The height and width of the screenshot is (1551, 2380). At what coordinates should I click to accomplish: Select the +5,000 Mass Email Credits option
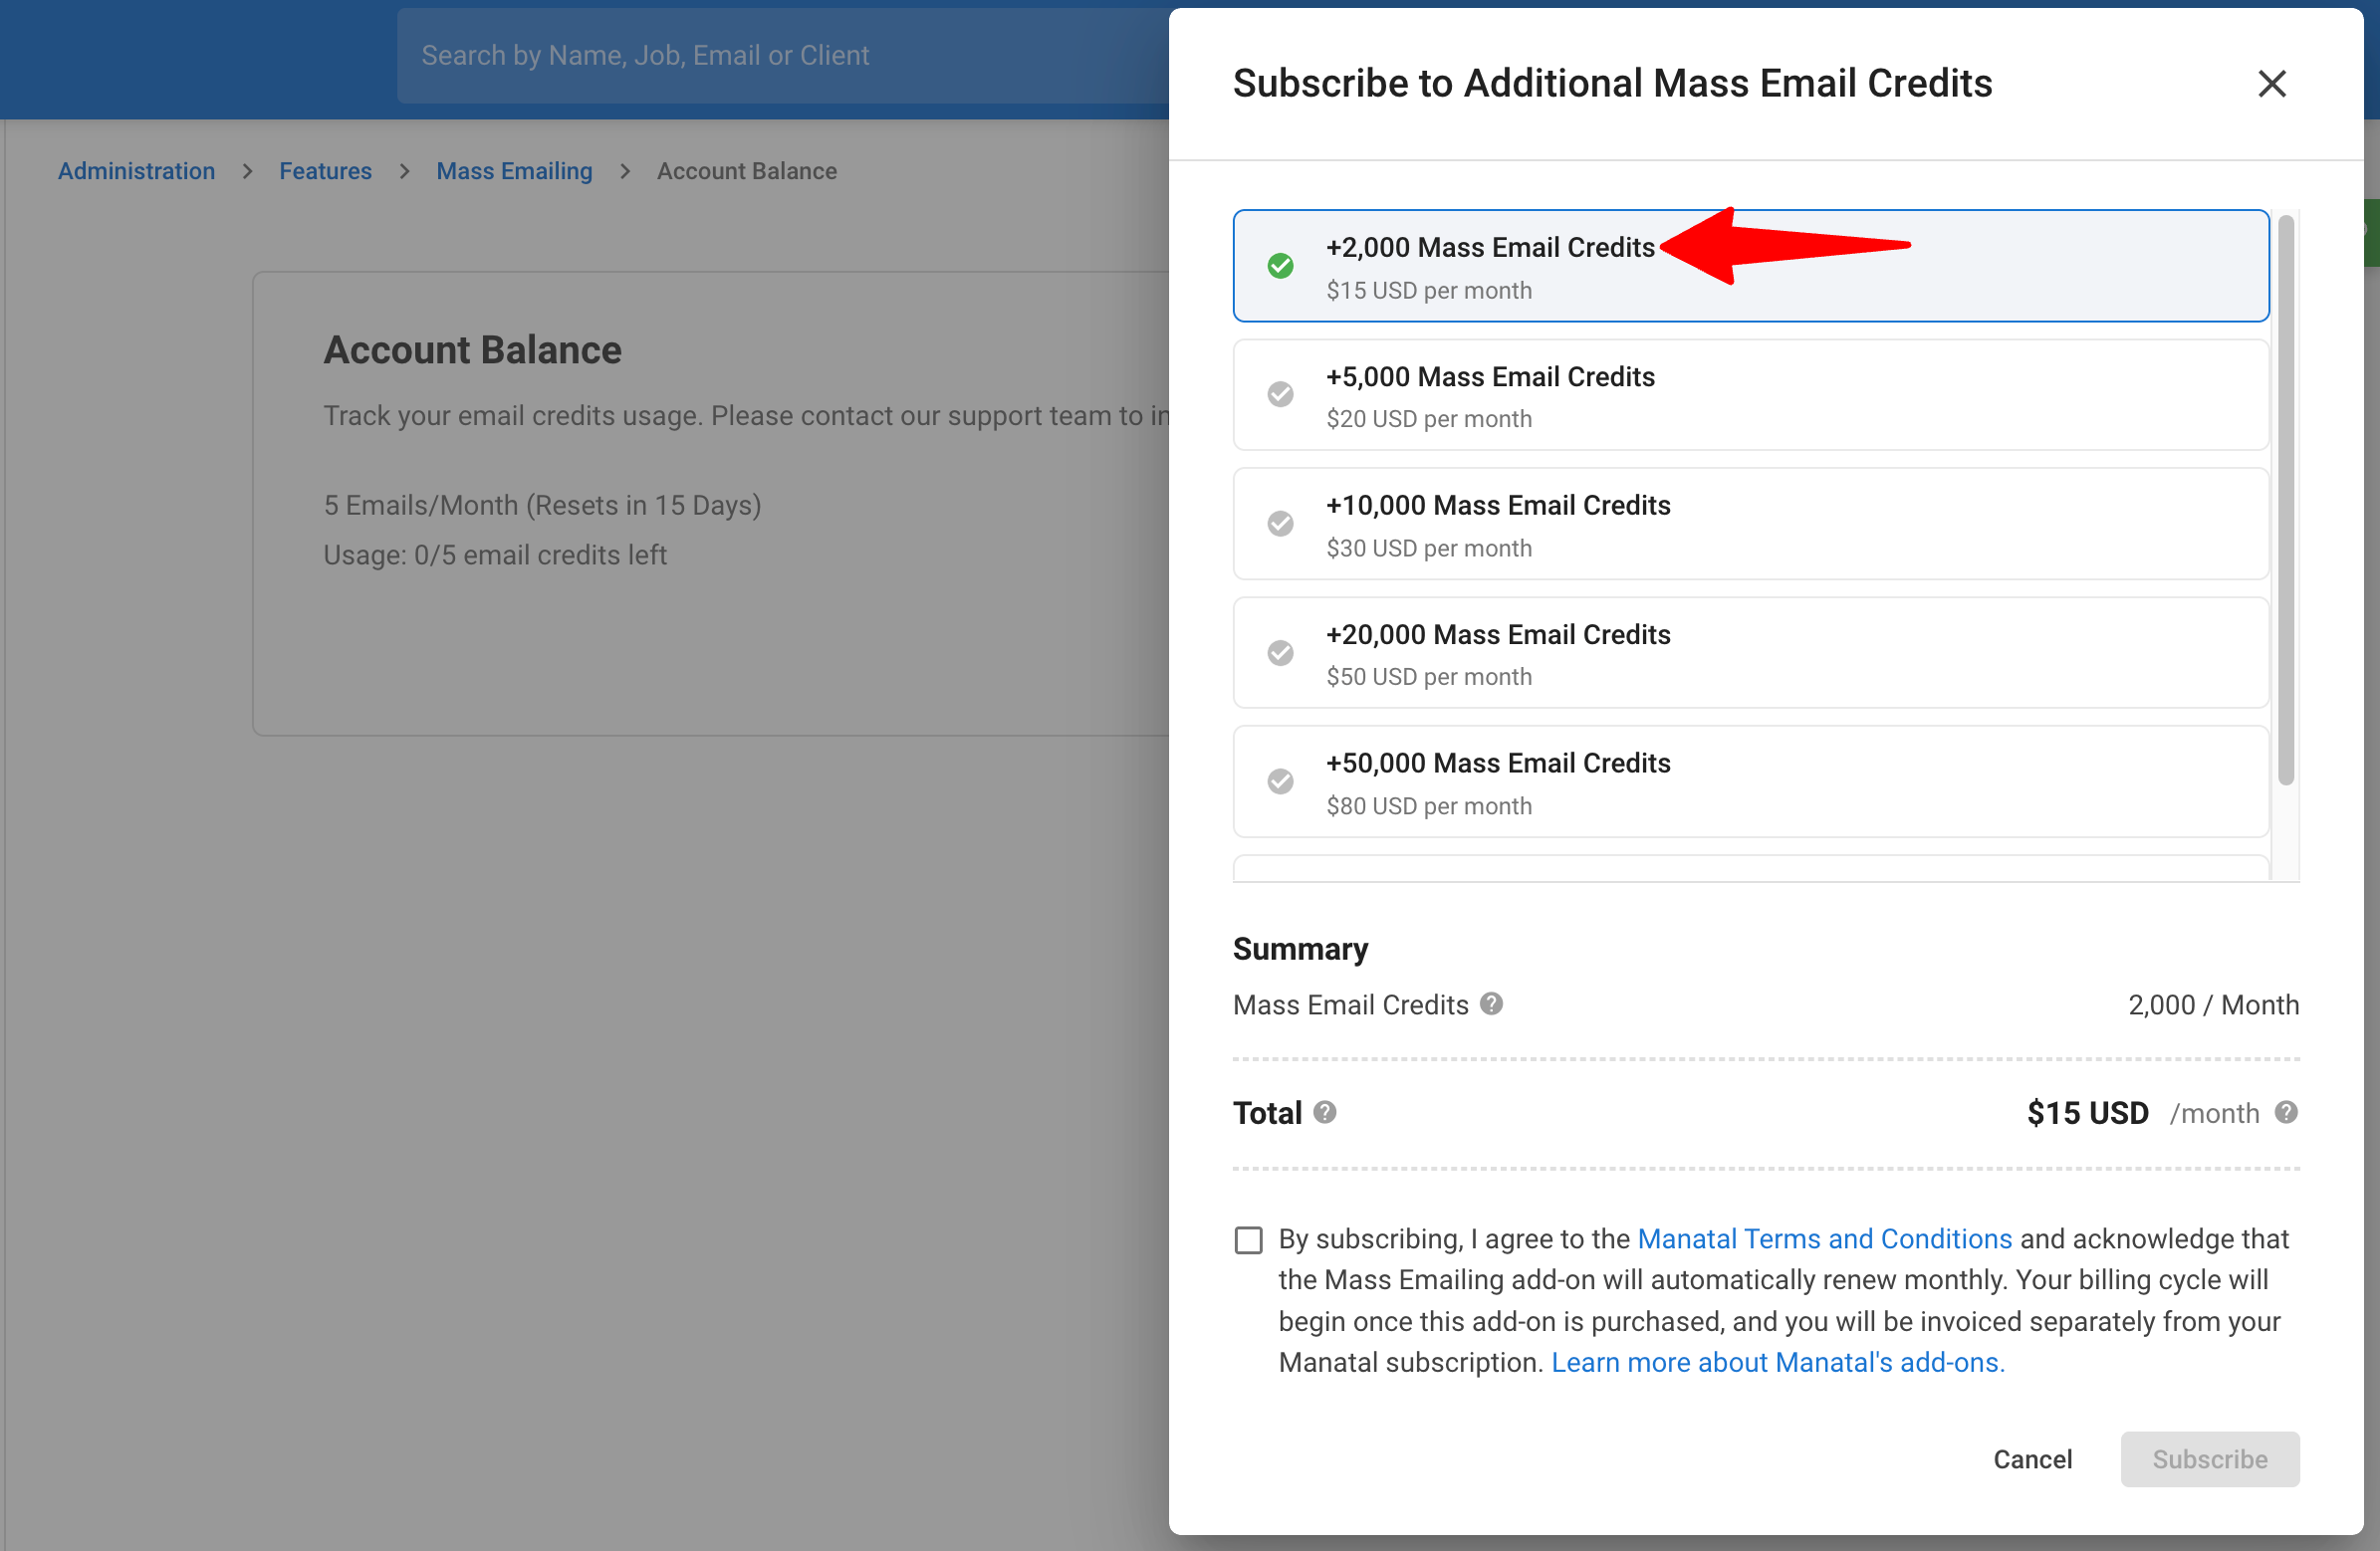[x=1750, y=395]
